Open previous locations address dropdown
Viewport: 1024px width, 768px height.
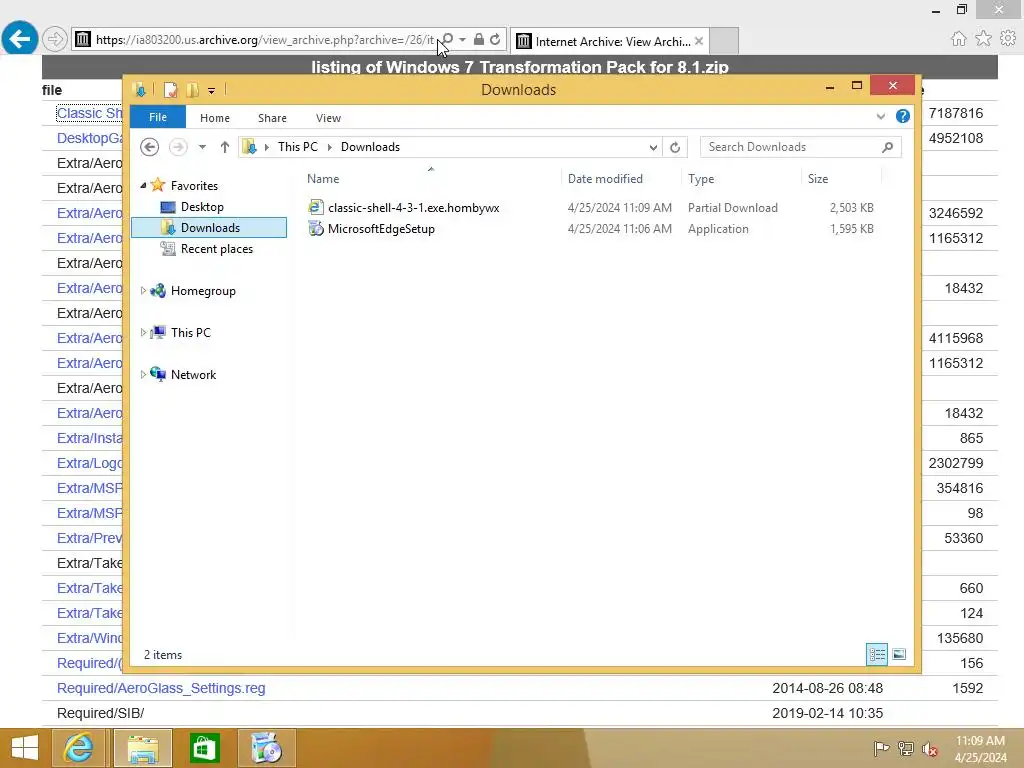click(x=653, y=148)
